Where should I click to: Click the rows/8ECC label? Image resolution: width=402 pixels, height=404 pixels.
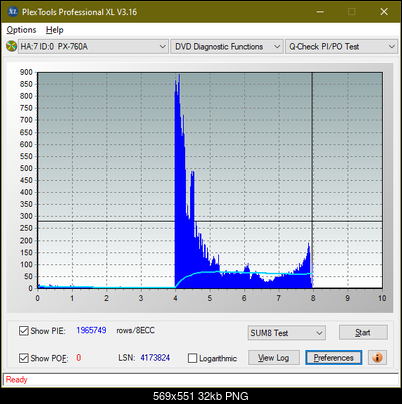click(x=135, y=330)
